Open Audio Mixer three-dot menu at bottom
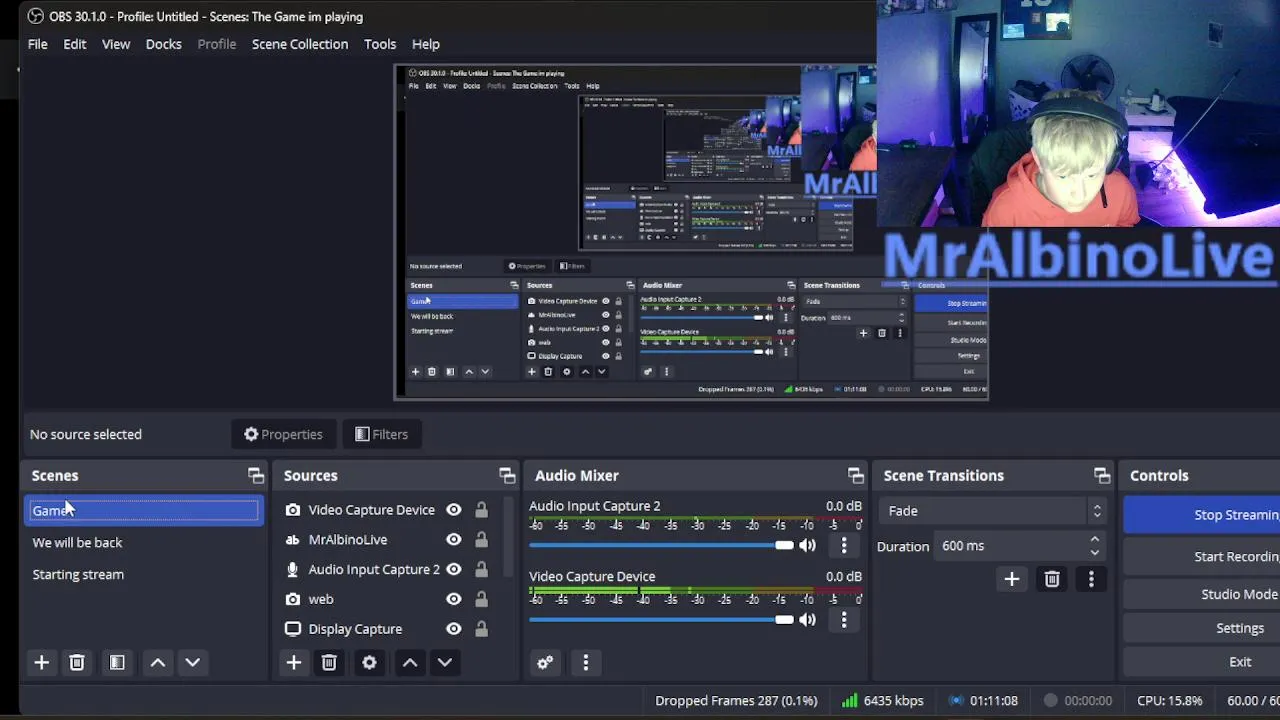Screen dimensions: 1280x720 (x=586, y=662)
